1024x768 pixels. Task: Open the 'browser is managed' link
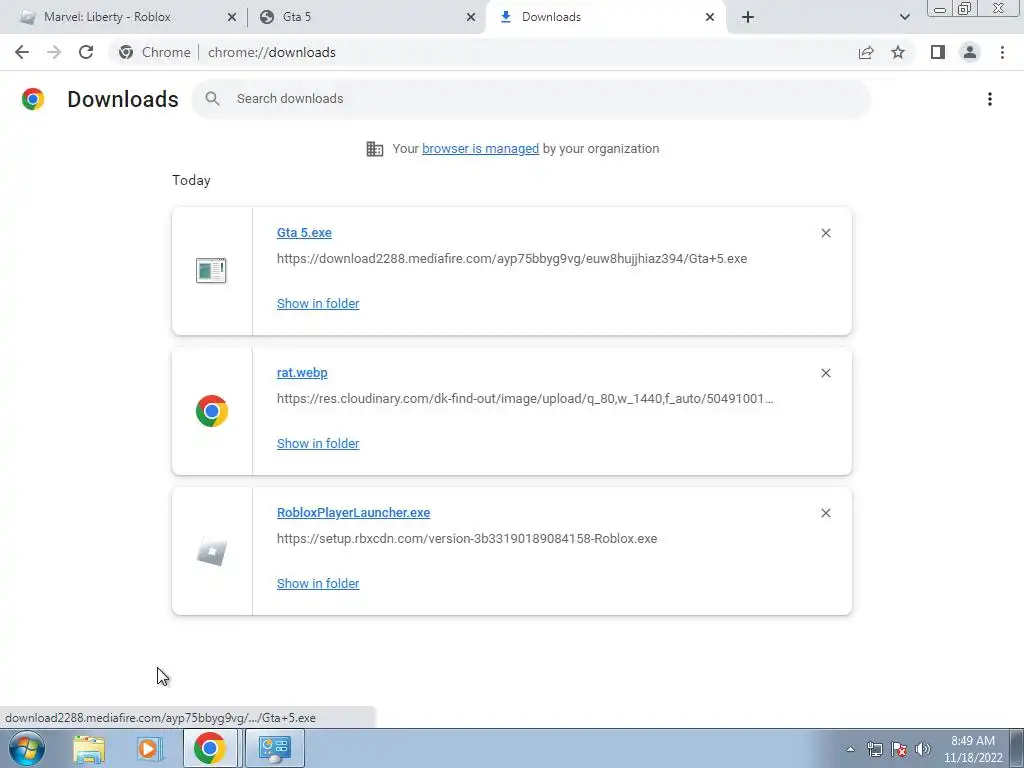pyautogui.click(x=481, y=149)
